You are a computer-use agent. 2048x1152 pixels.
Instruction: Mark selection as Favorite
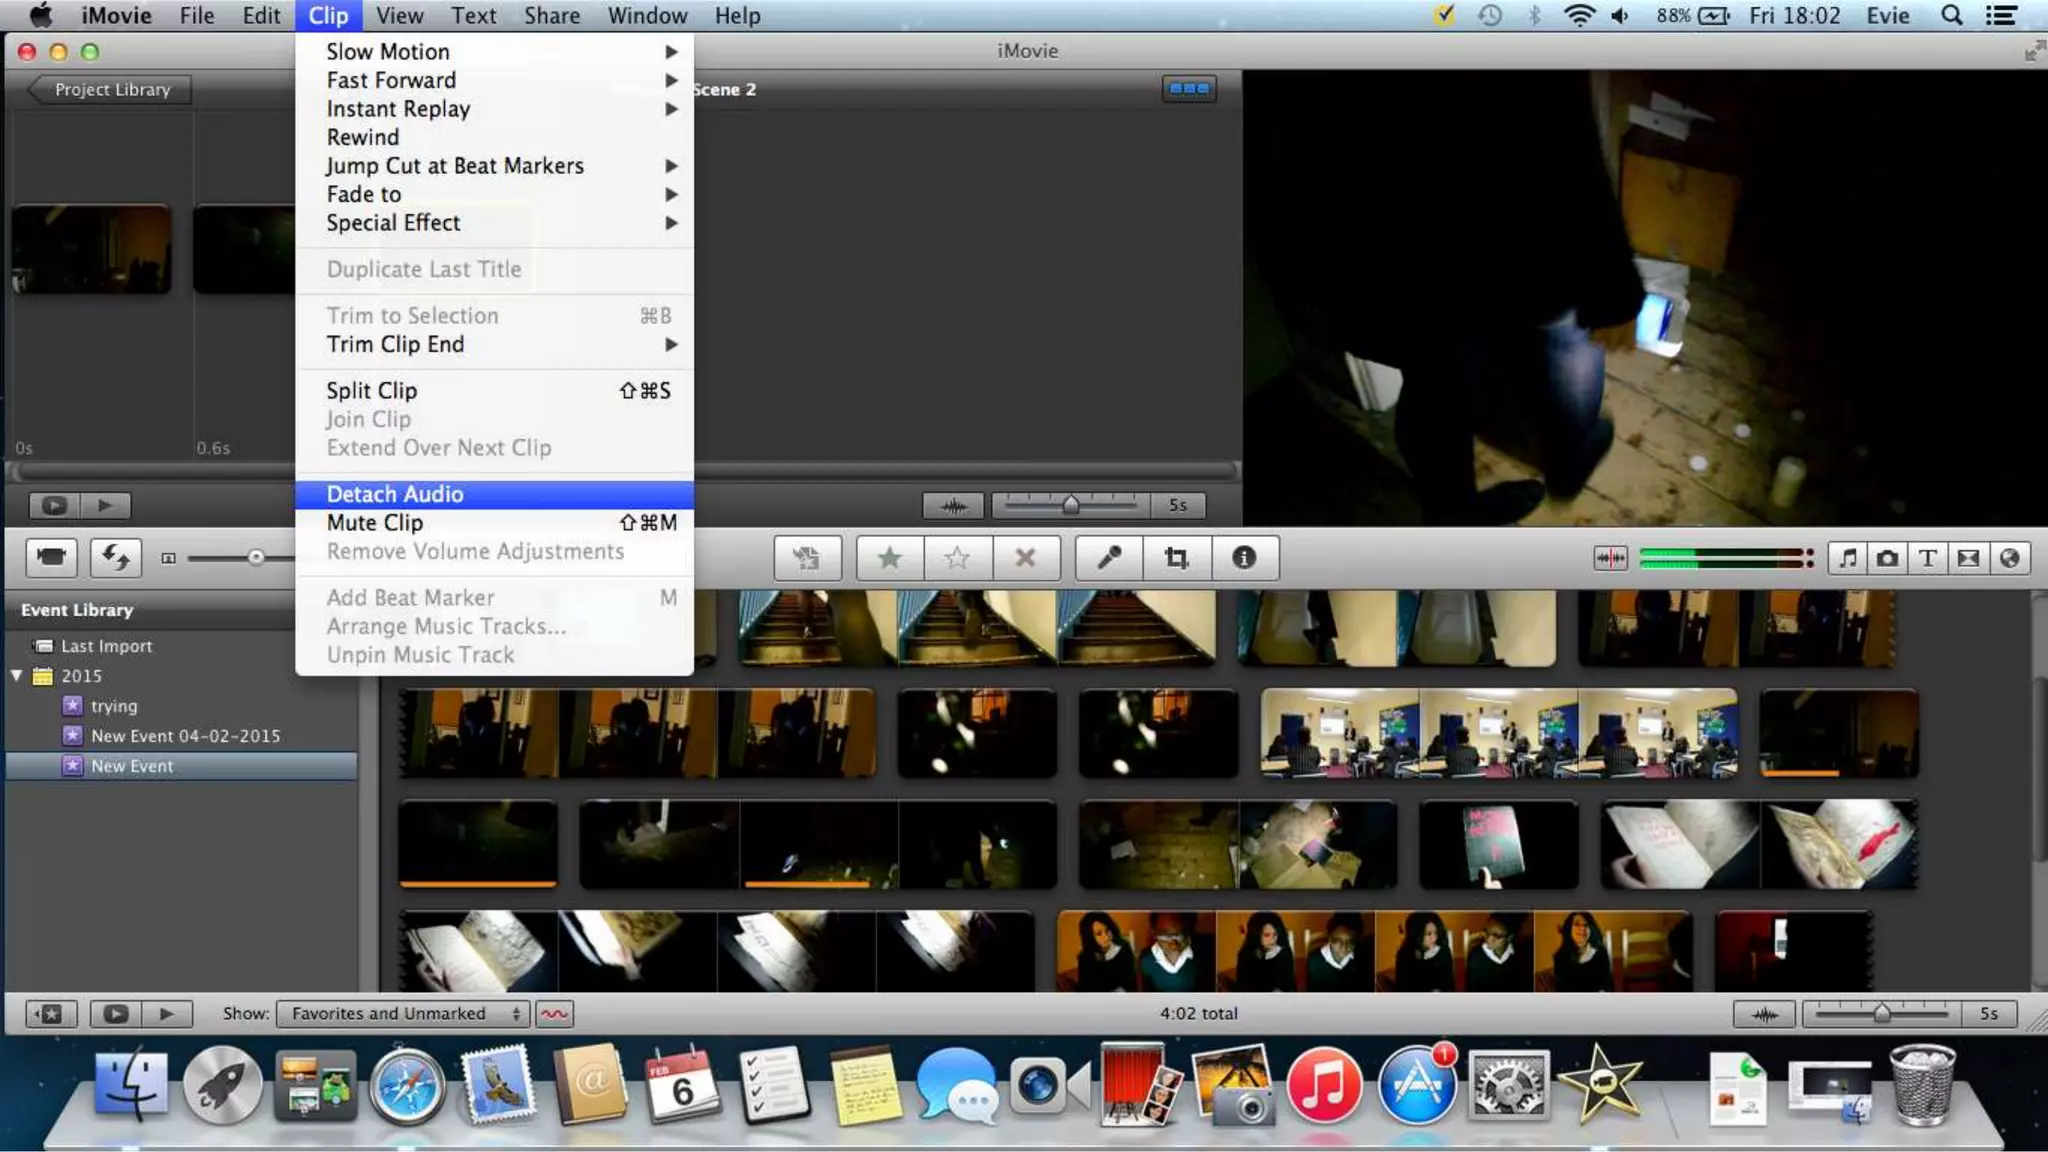point(890,558)
